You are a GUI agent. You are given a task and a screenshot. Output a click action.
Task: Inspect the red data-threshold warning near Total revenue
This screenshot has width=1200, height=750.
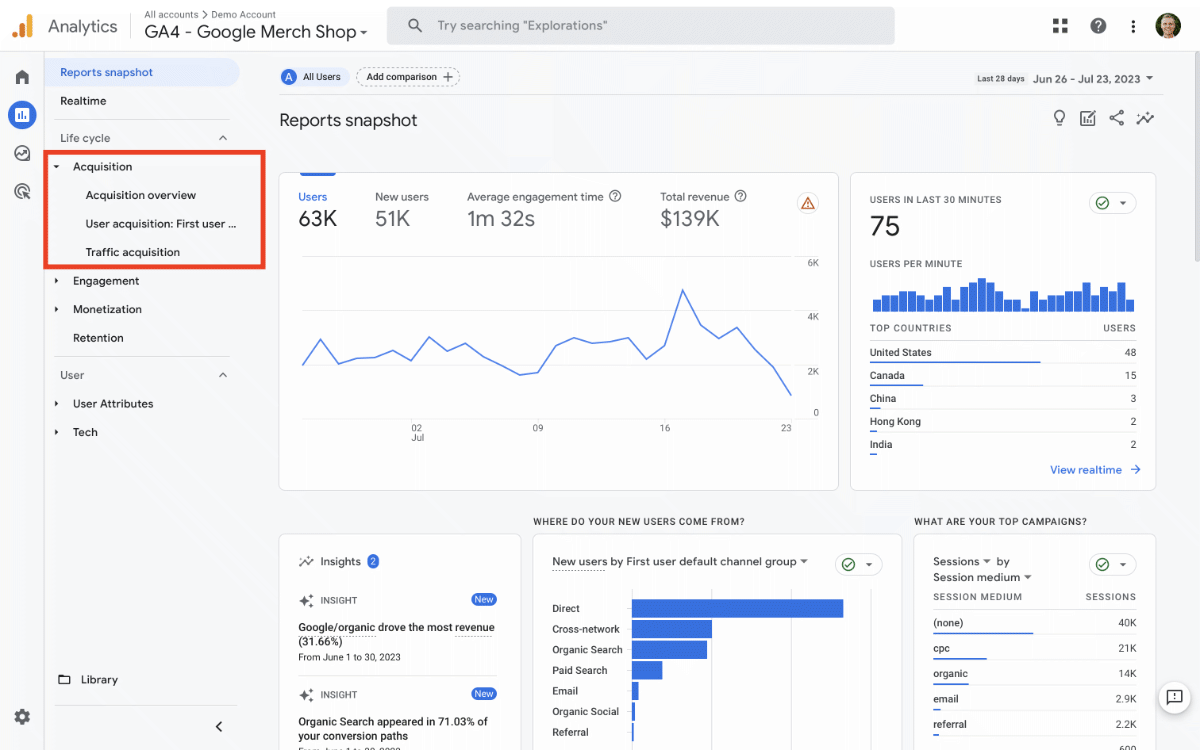pyautogui.click(x=808, y=202)
